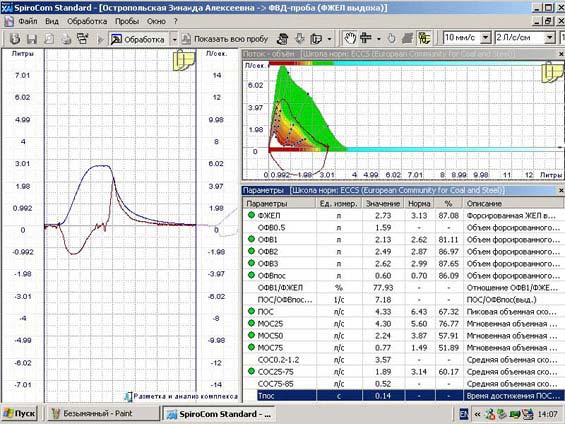Expand the 10 мм/с speed combo box

(x=485, y=37)
